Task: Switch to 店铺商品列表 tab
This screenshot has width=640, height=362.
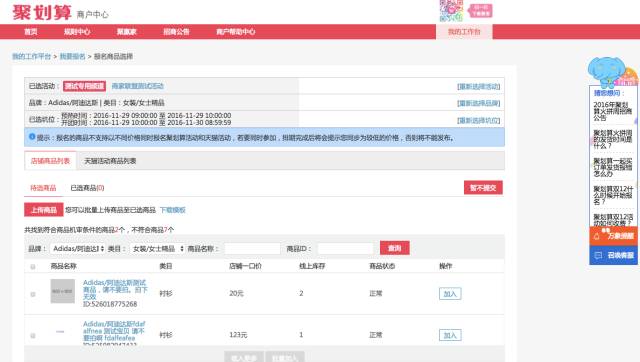Action: coord(50,161)
